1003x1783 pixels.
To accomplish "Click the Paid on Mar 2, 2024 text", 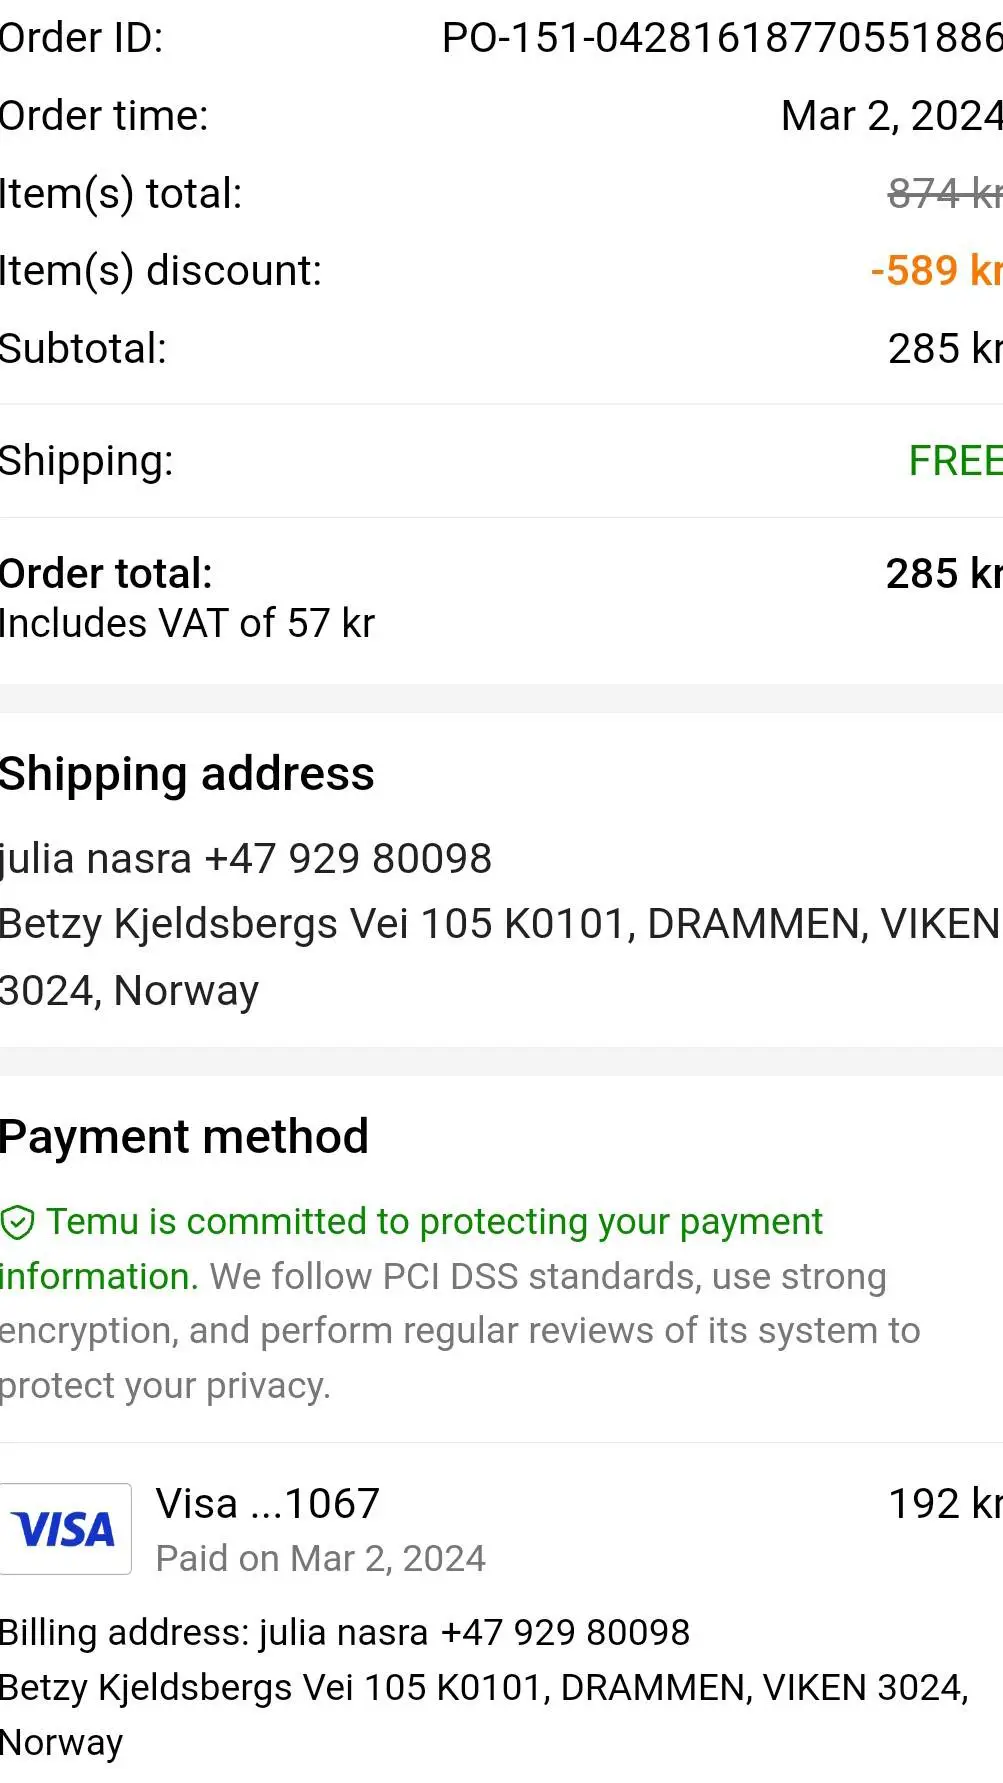I will tap(321, 1559).
